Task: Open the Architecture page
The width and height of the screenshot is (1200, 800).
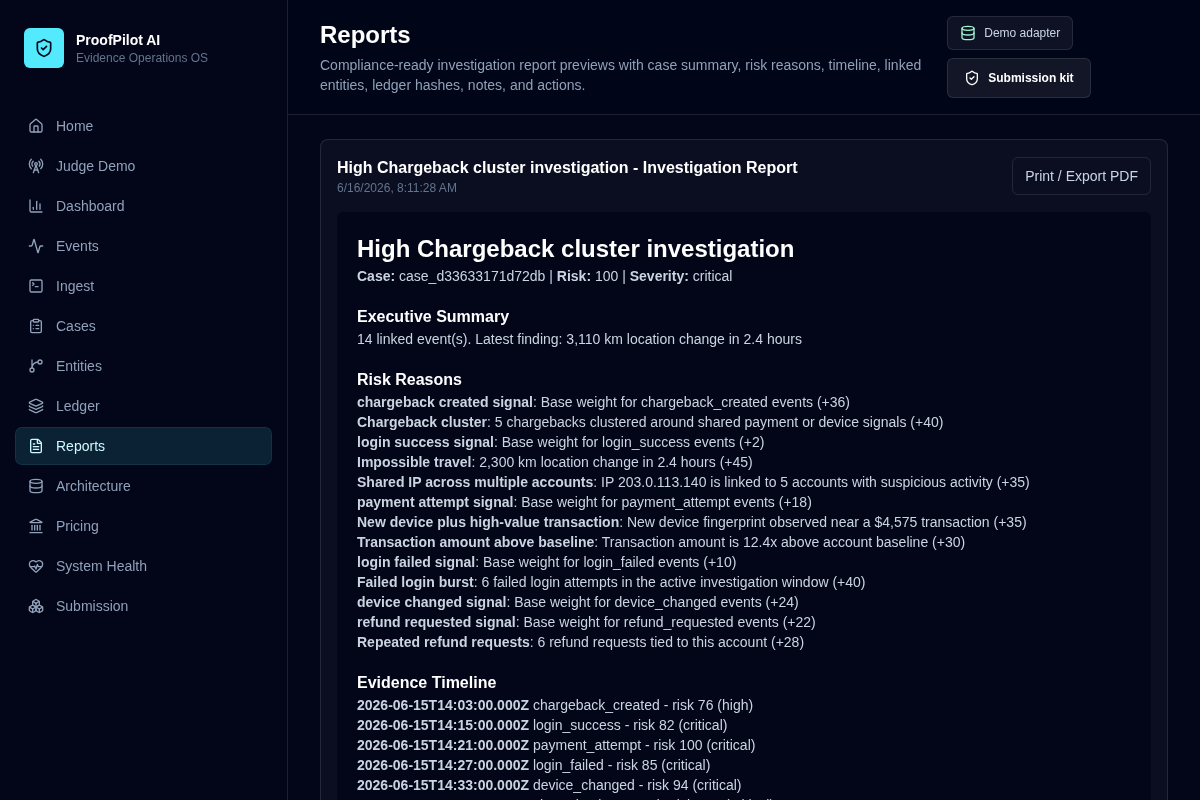Action: tap(143, 486)
